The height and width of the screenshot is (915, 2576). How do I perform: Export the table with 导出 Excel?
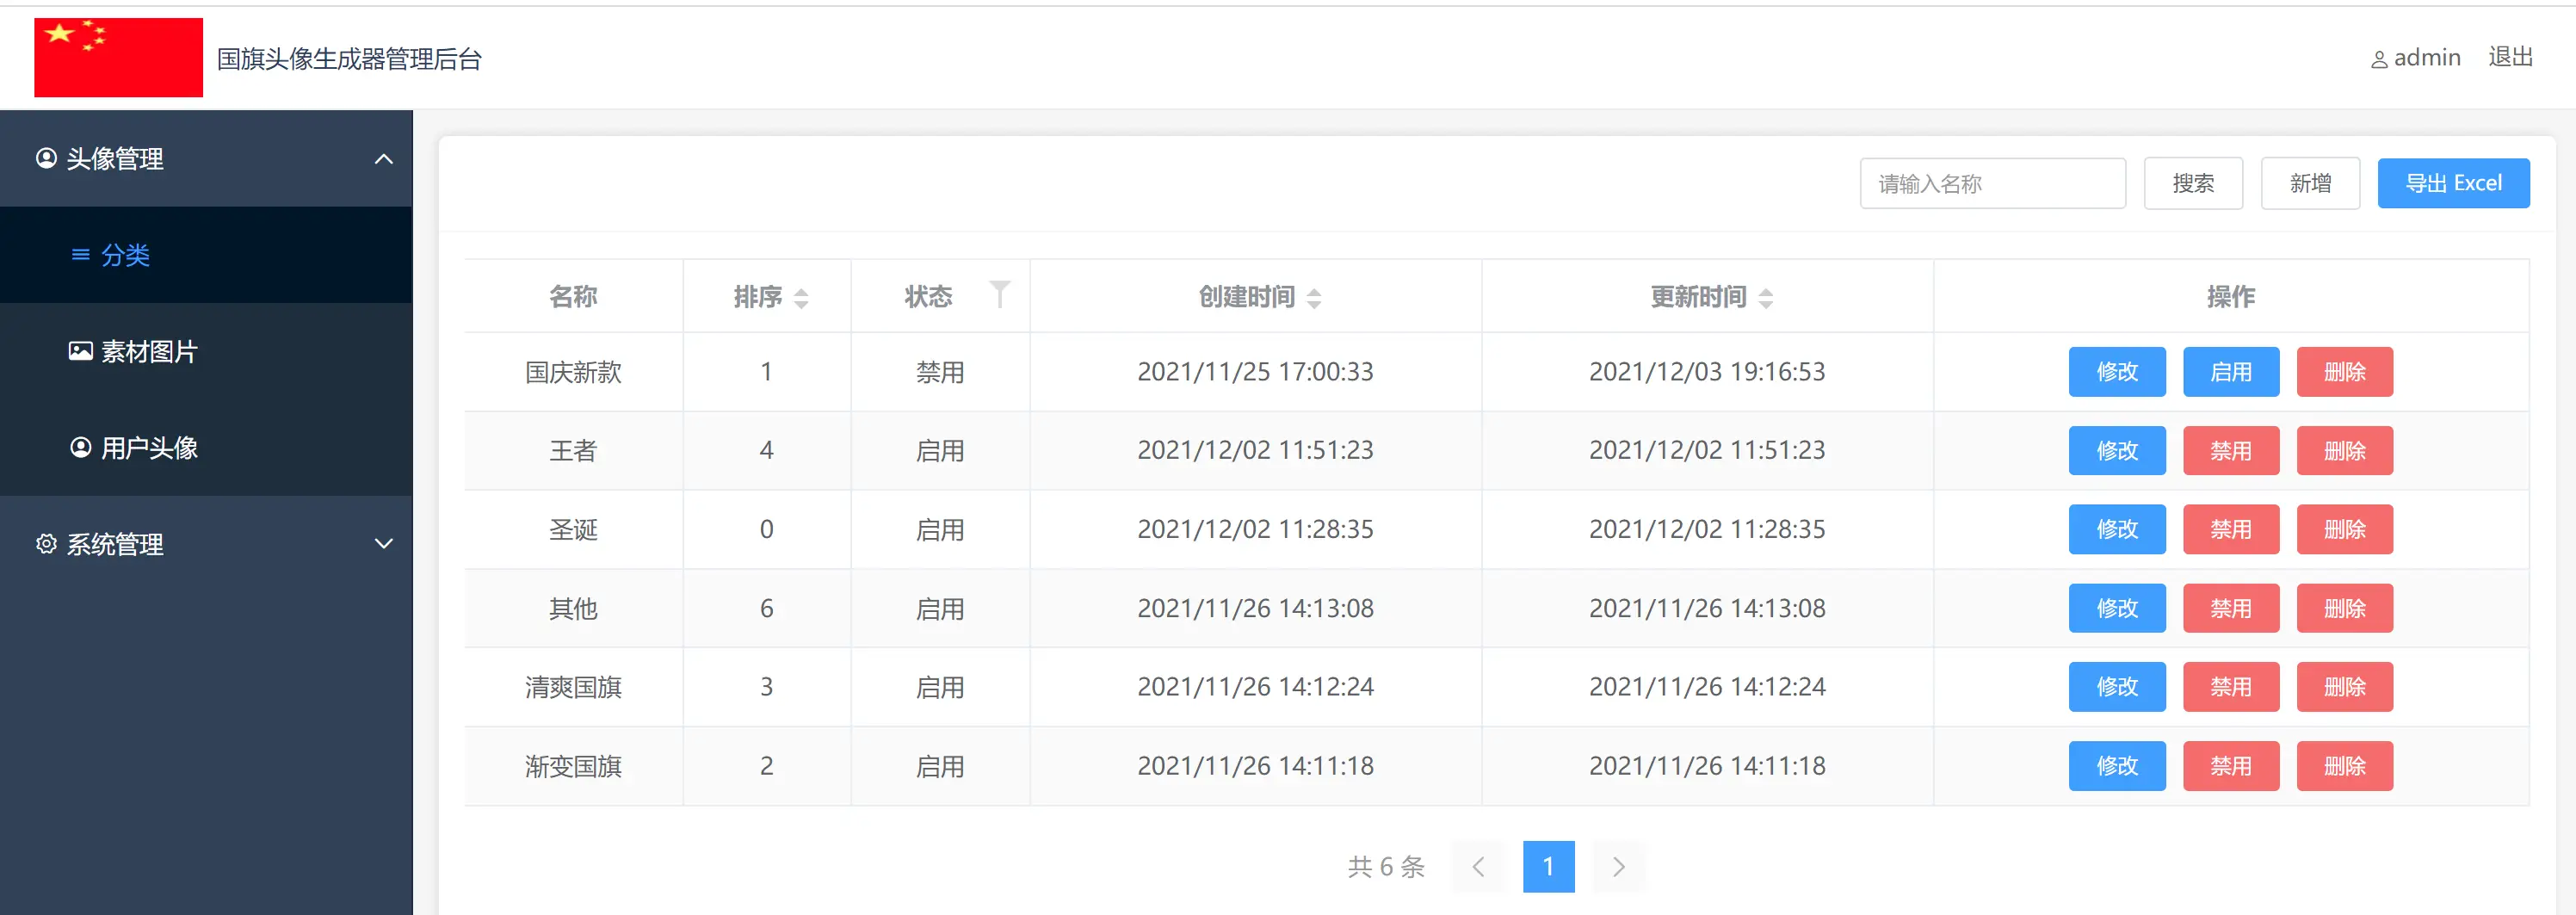(2453, 183)
